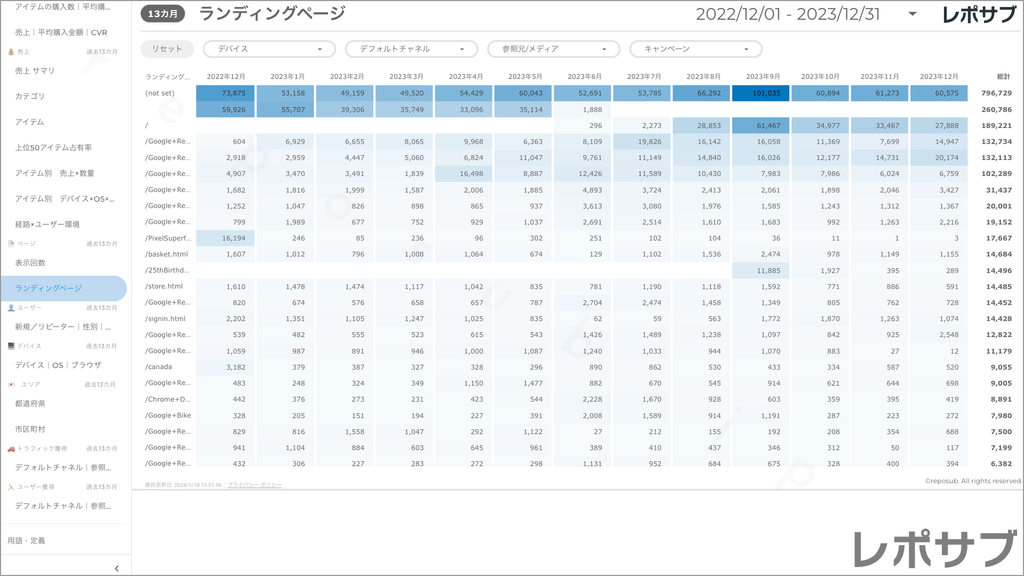The width and height of the screenshot is (1024, 576).
Task: Click the large レポサブ watermark logo
Action: (931, 548)
